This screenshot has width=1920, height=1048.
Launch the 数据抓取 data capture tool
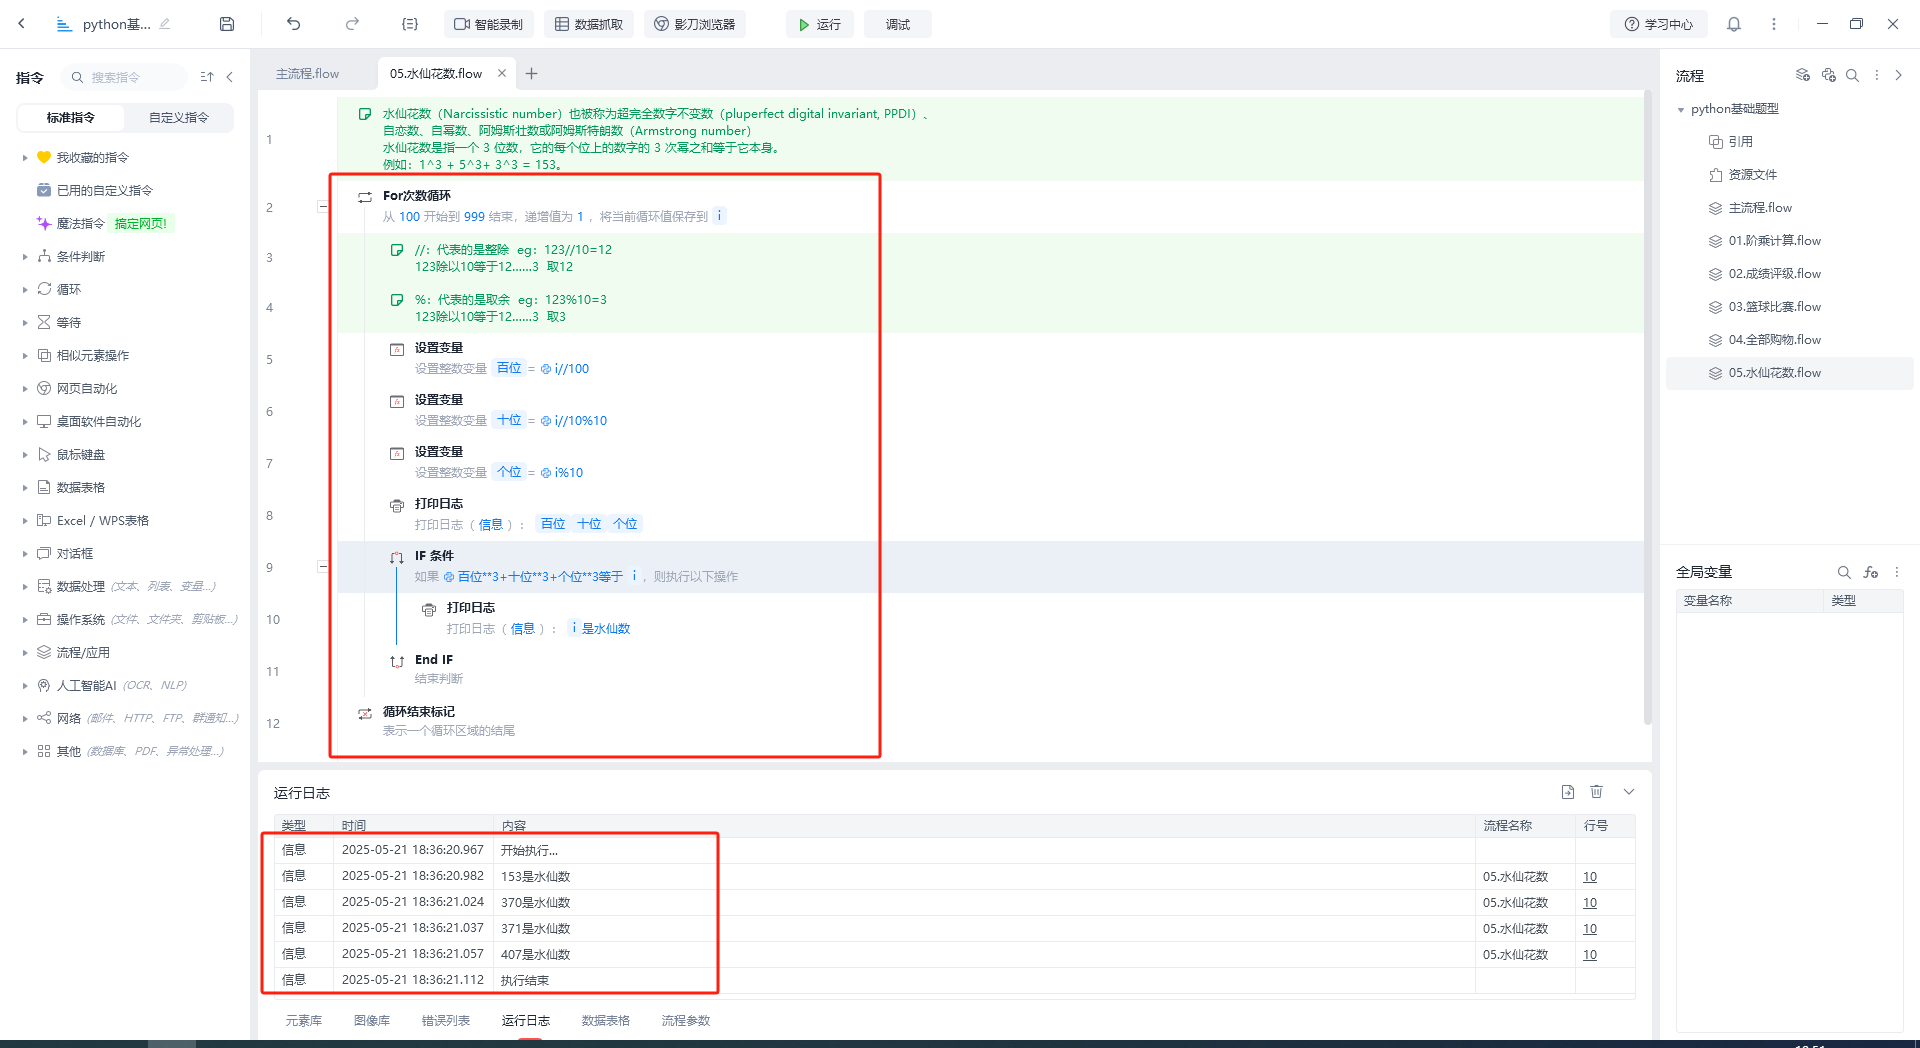tap(589, 23)
